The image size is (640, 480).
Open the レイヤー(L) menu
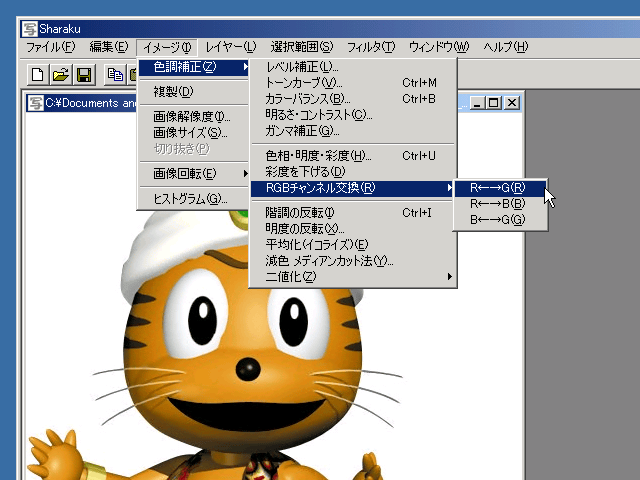(231, 47)
